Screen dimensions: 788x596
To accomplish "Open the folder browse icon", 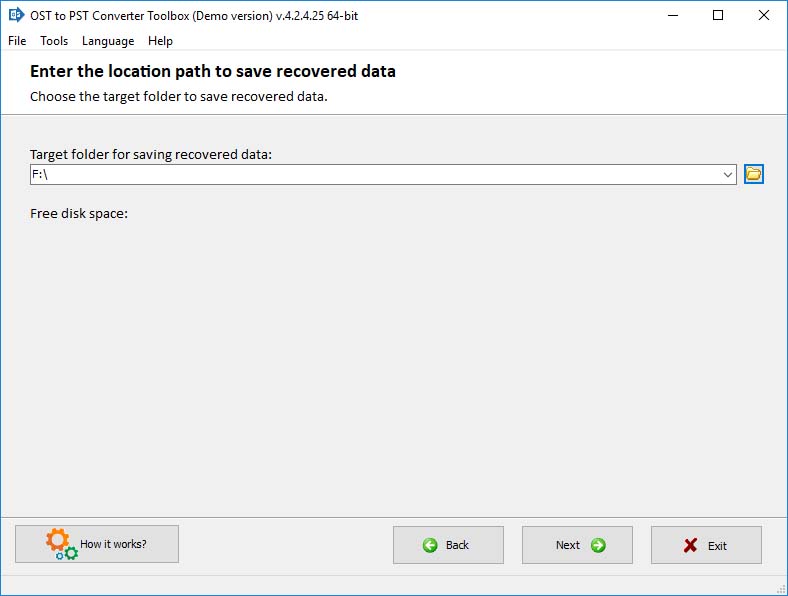I will click(x=753, y=174).
